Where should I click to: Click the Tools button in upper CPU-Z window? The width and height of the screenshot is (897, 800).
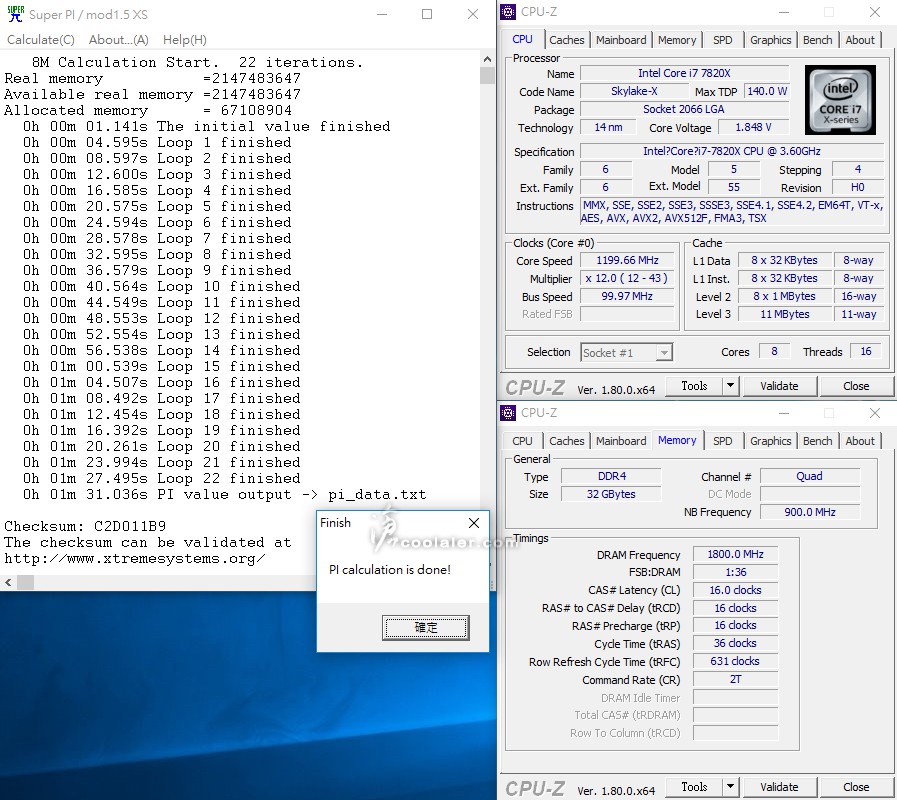(694, 386)
